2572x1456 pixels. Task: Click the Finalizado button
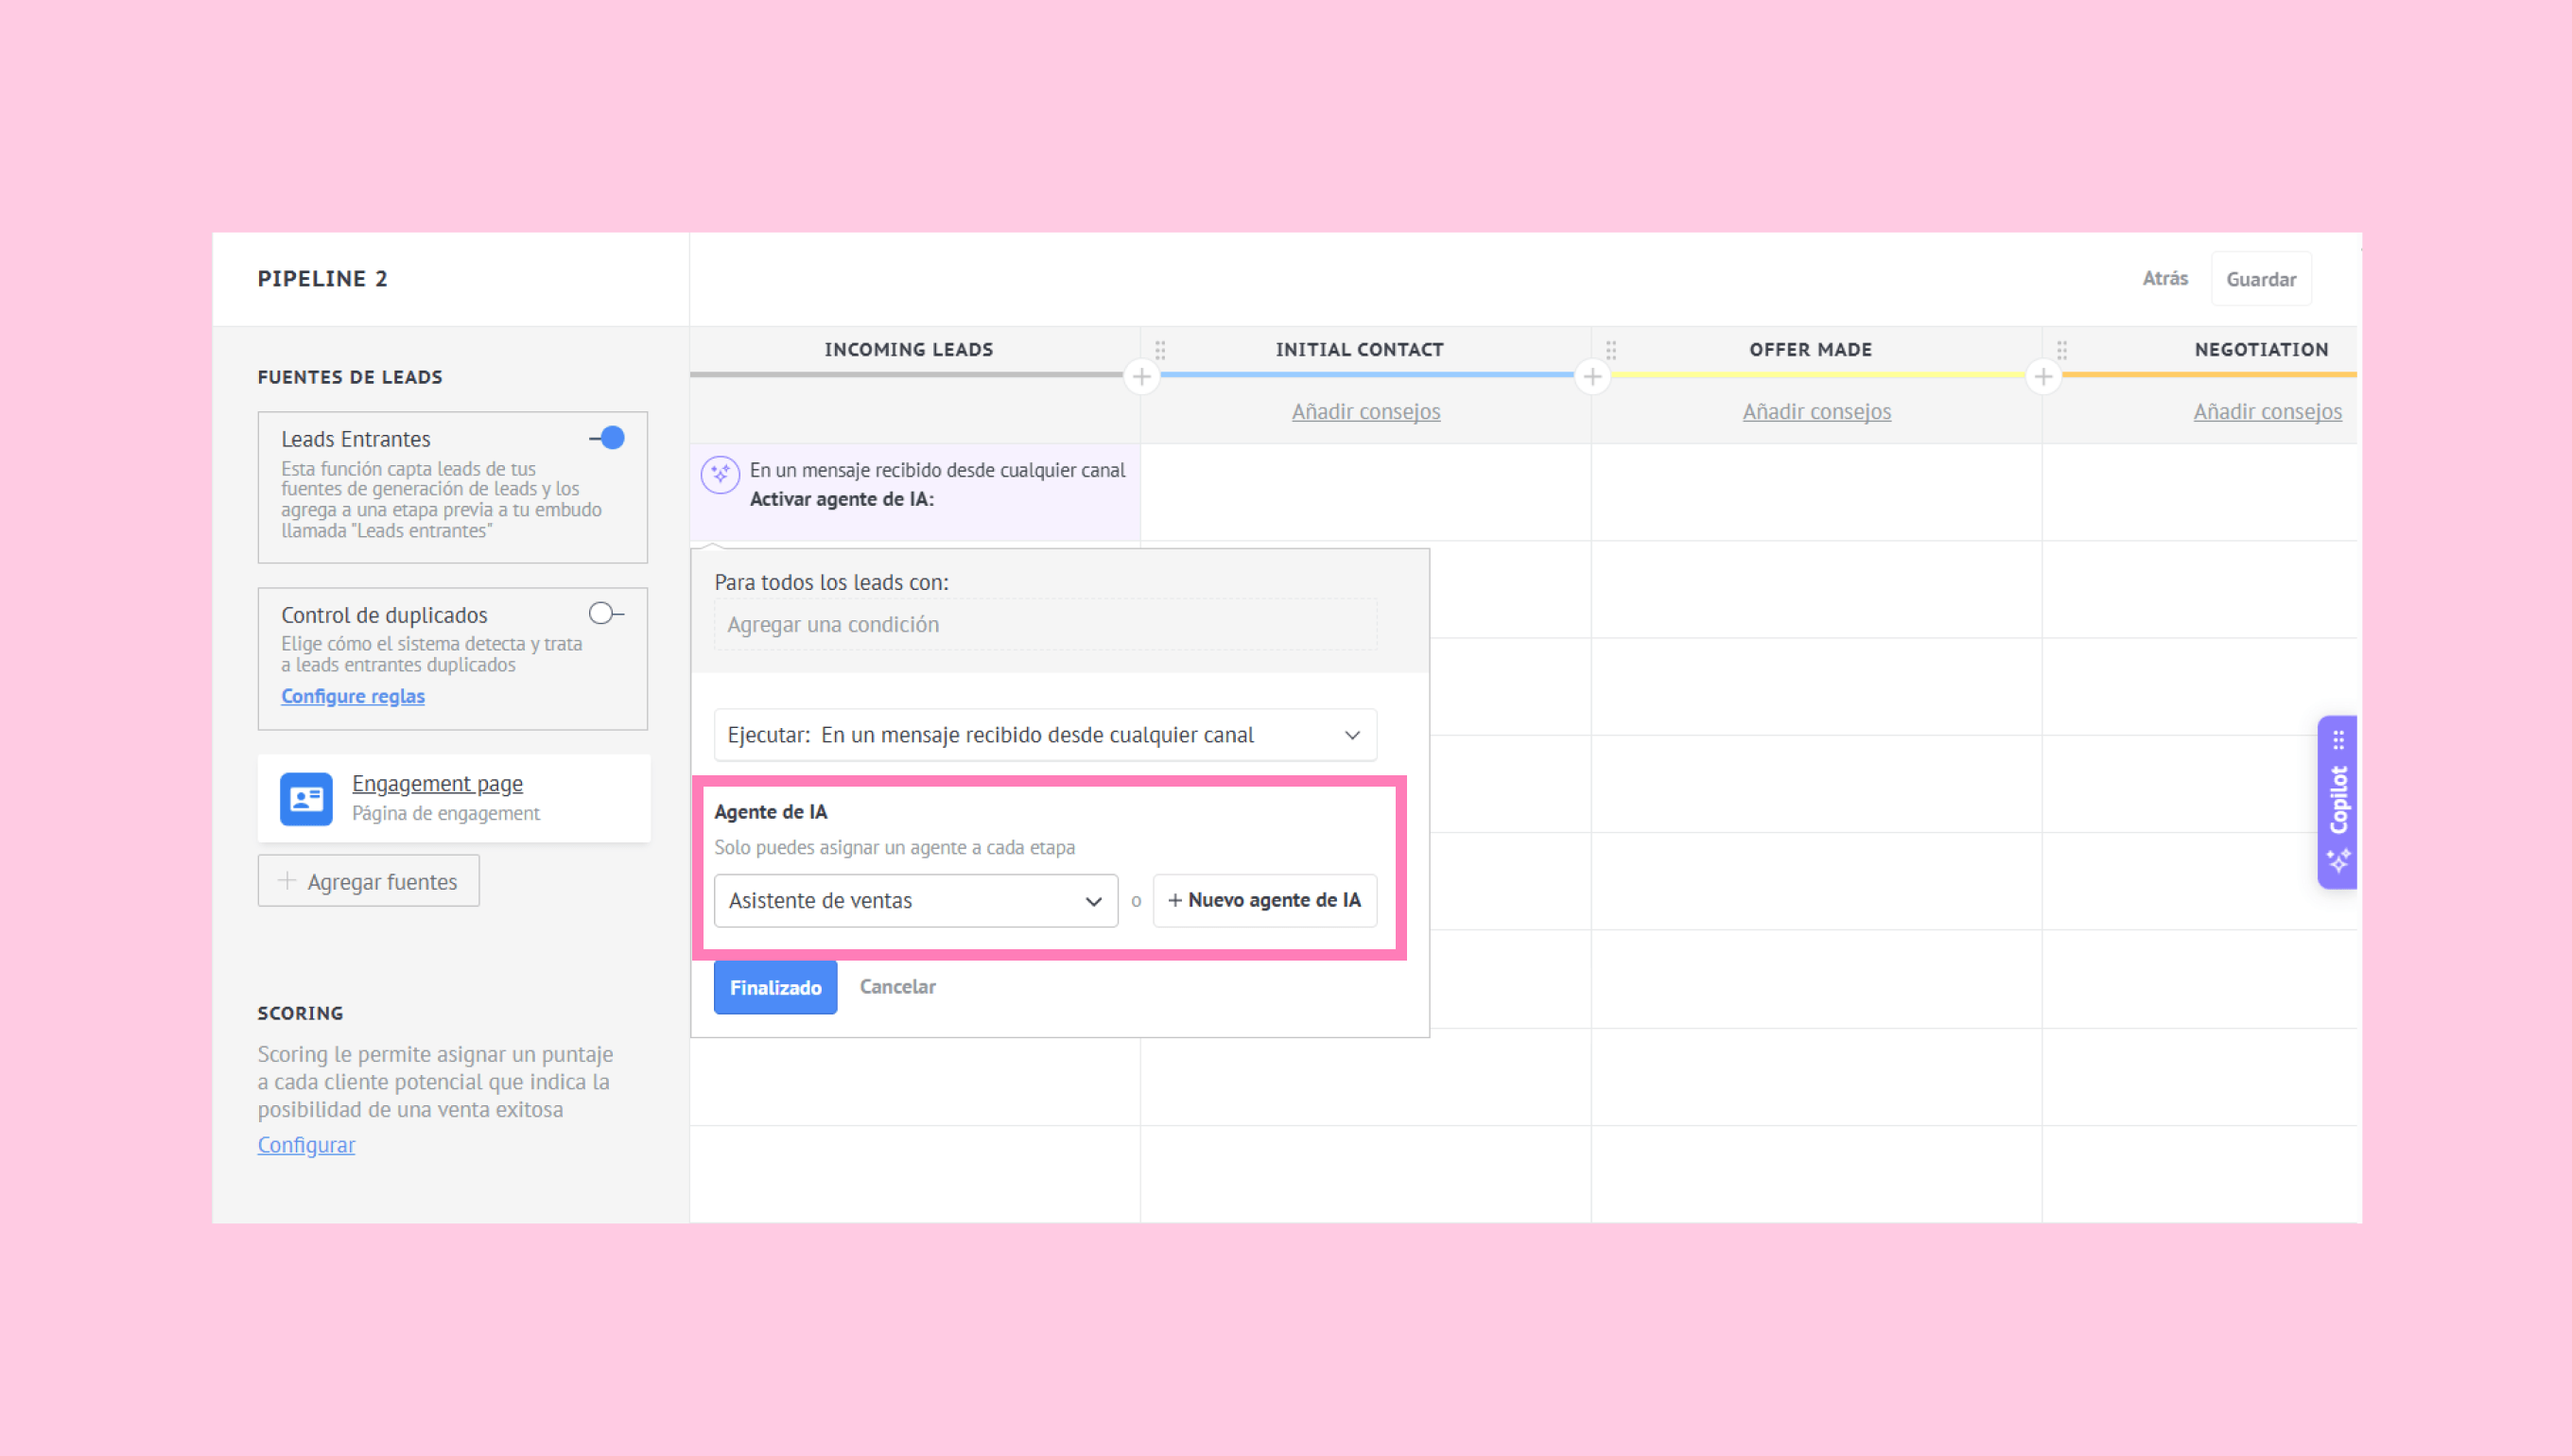point(775,987)
